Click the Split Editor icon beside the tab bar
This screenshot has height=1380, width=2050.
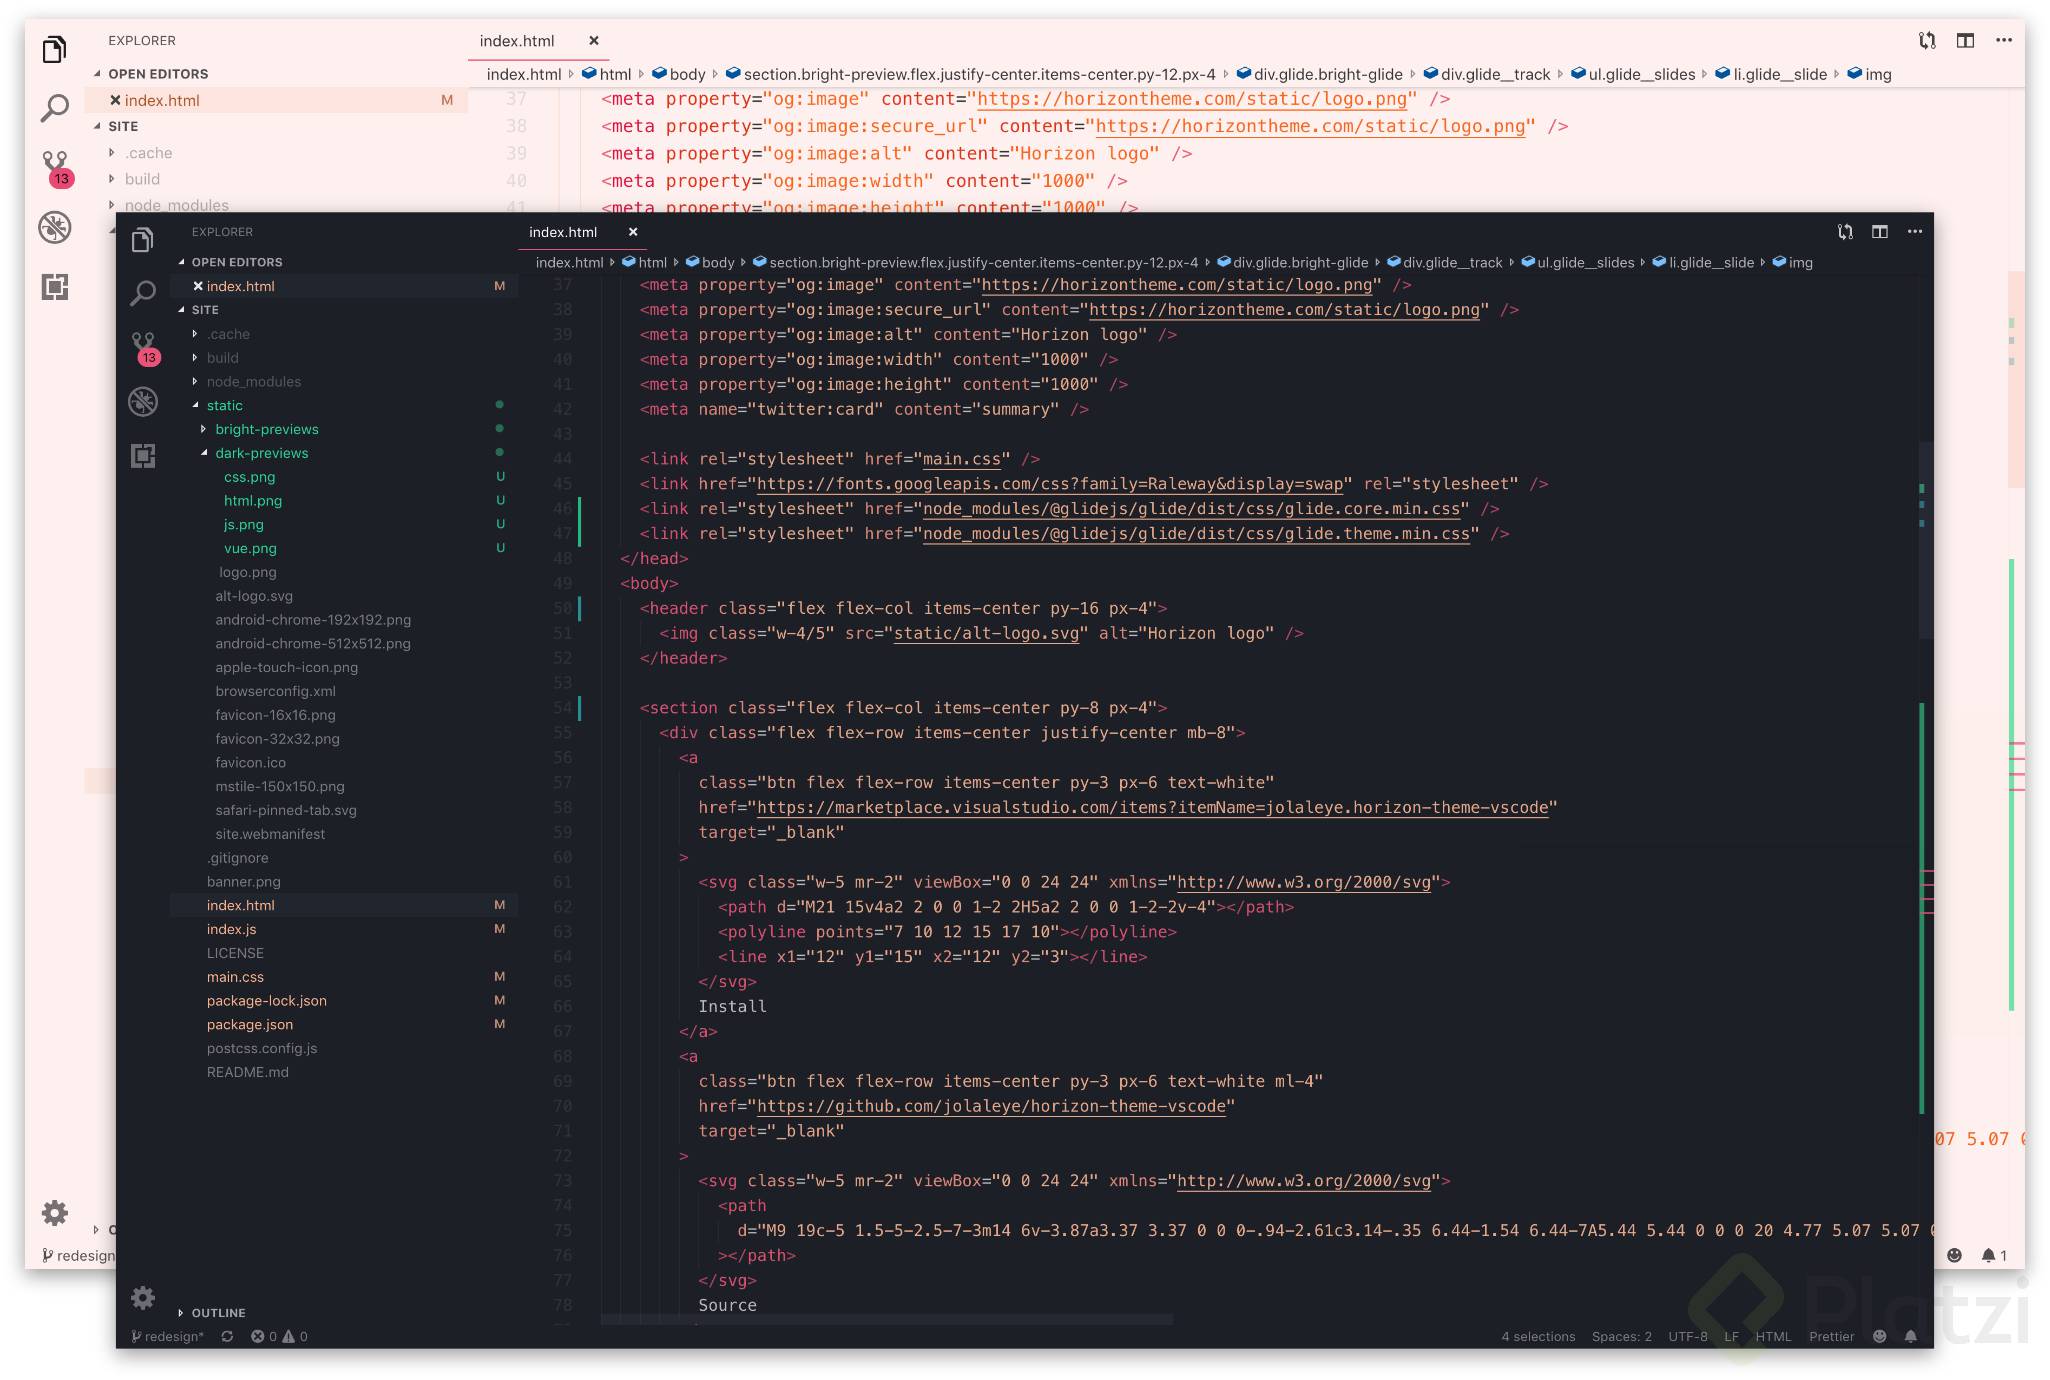(x=1880, y=231)
